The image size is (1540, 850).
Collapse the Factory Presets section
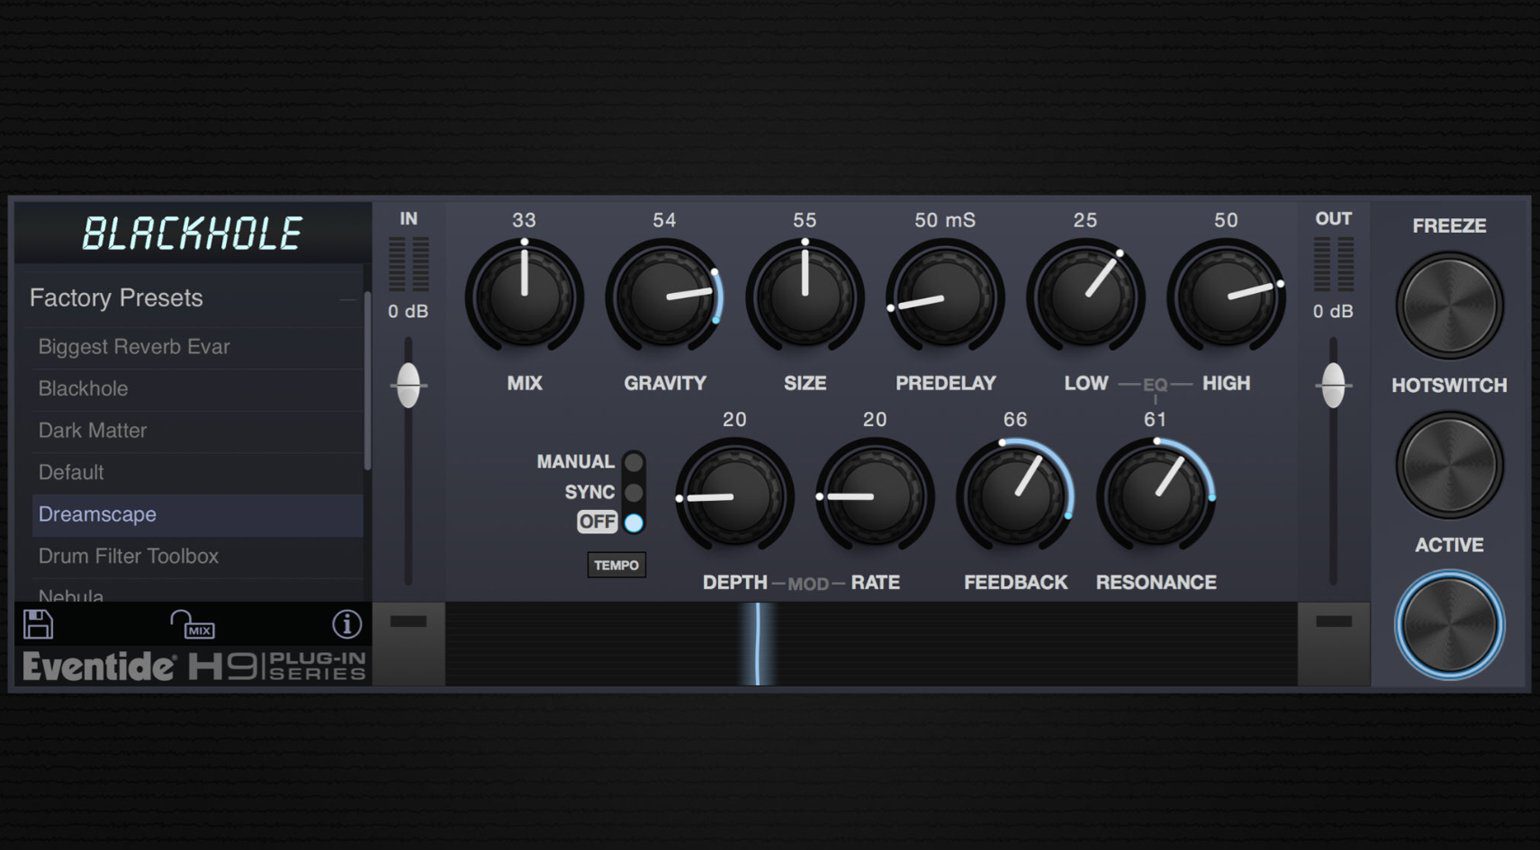[347, 299]
